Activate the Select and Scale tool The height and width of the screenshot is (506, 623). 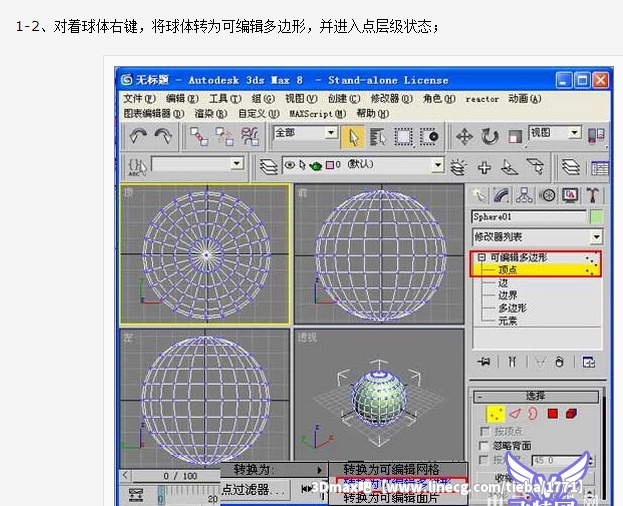[x=515, y=137]
